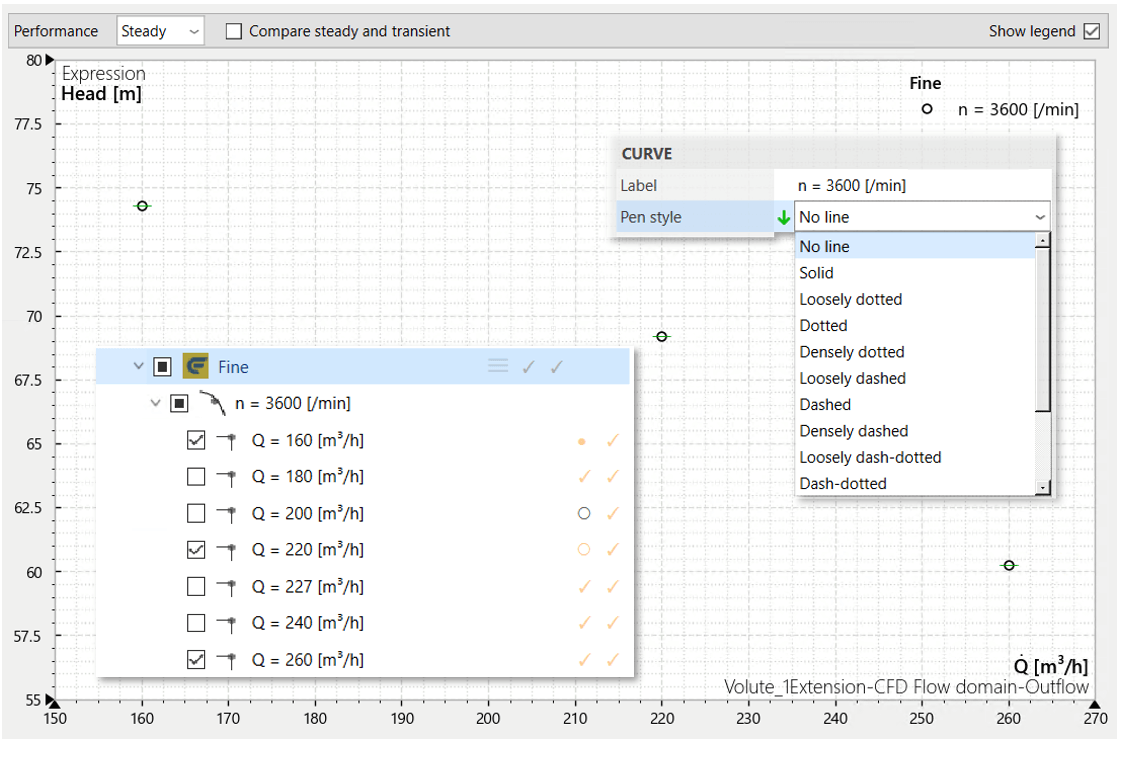Click the right triangle marker on the Q axis at 270
This screenshot has width=1122, height=774.
[x=1094, y=704]
